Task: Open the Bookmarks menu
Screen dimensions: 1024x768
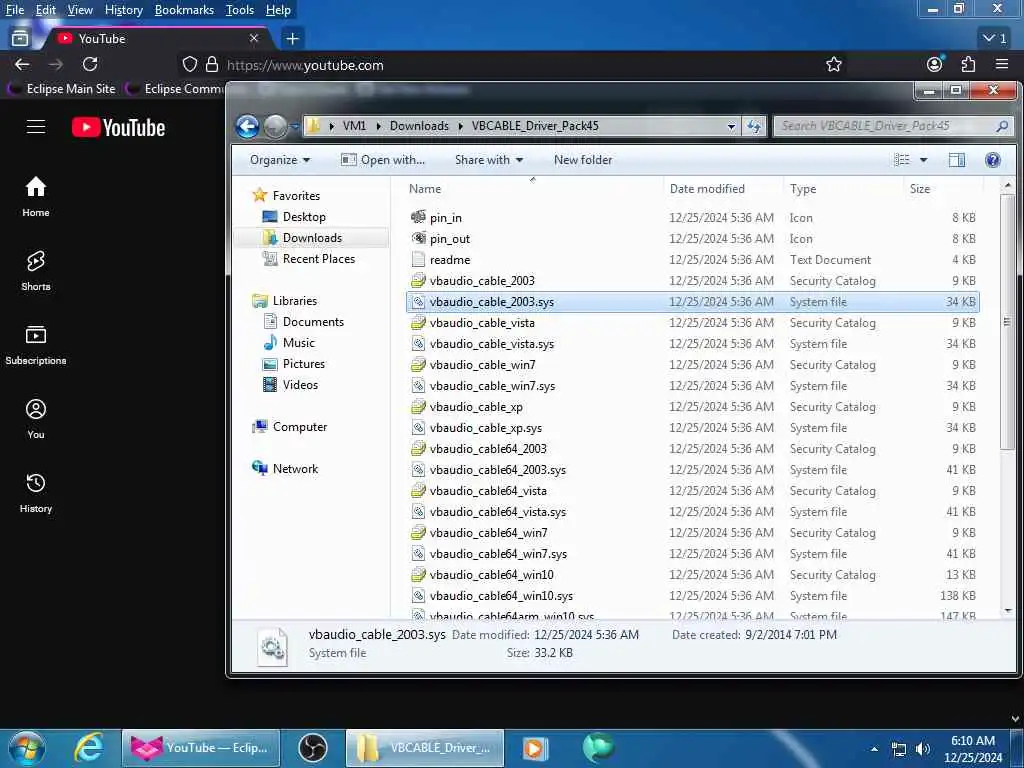Action: 184,10
